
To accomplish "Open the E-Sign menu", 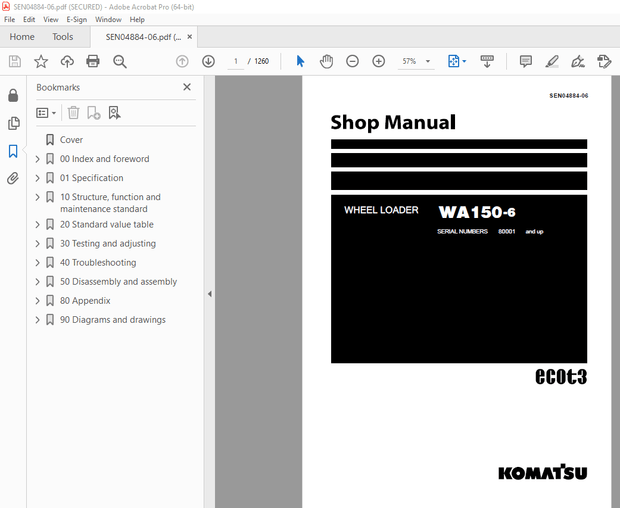I will tap(76, 19).
